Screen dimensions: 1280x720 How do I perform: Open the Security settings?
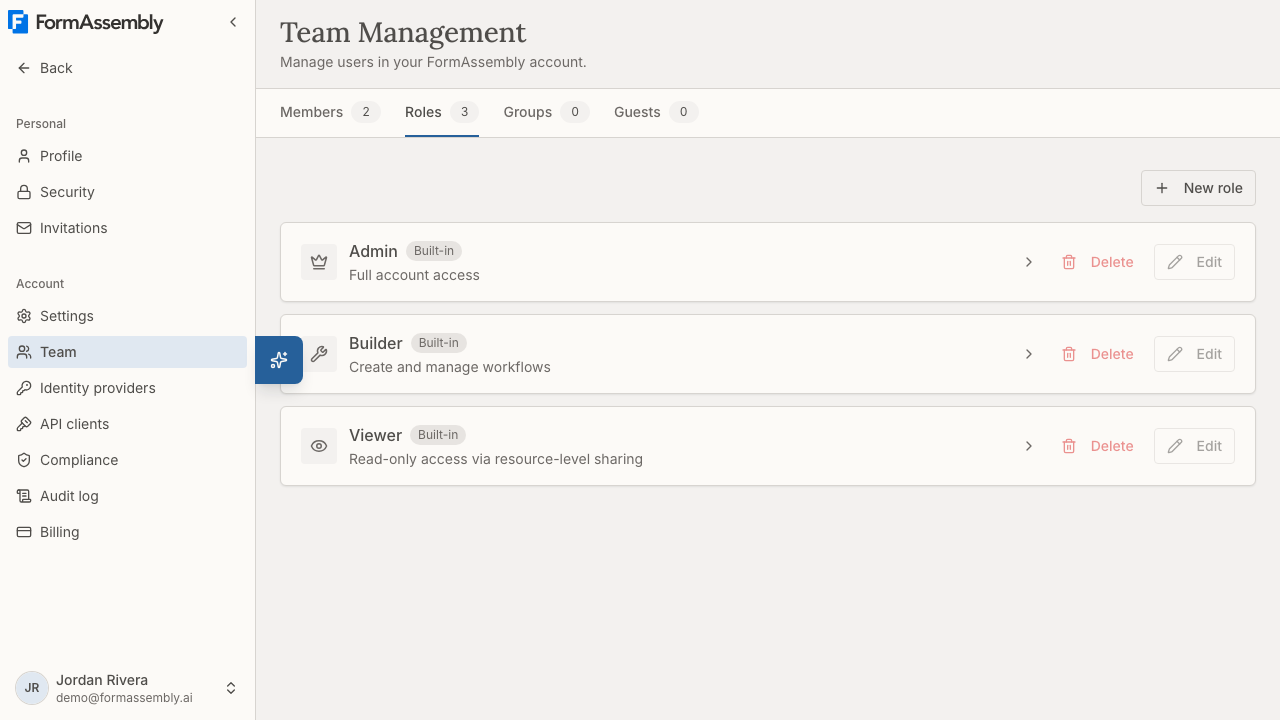pos(127,192)
